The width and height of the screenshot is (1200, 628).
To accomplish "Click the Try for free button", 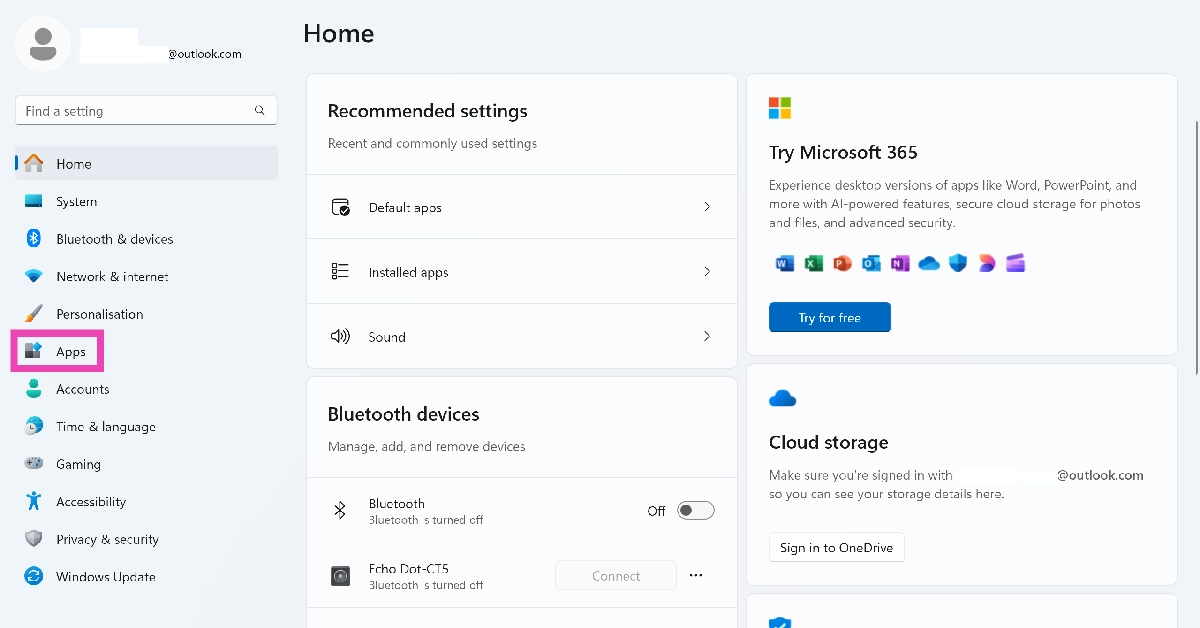I will point(830,317).
